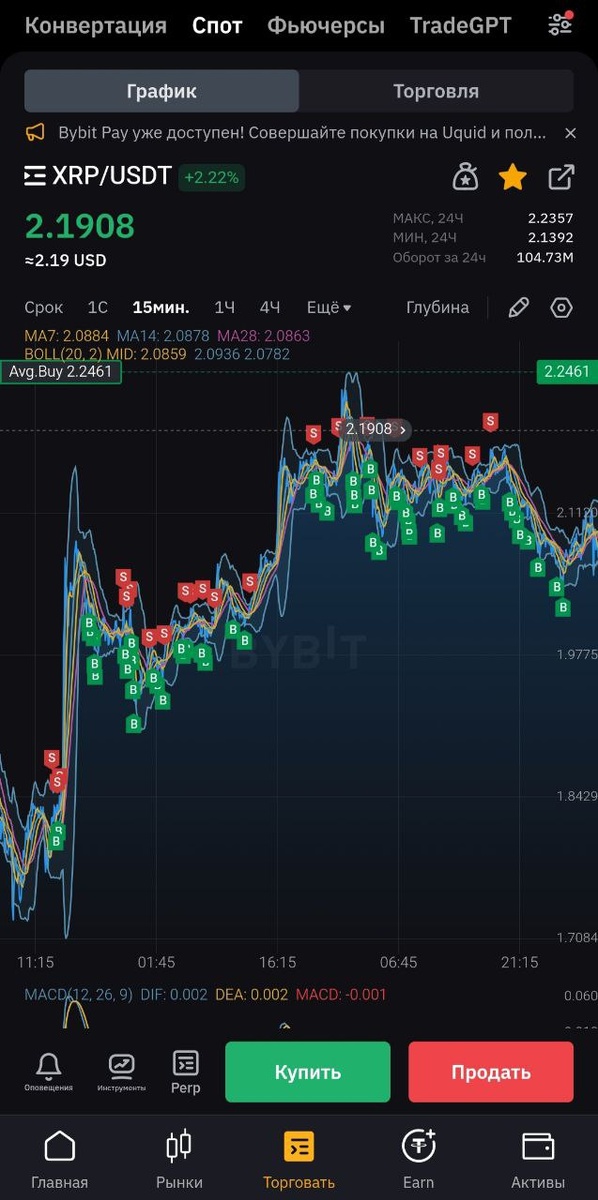Image resolution: width=598 pixels, height=1200 pixels.
Task: Select the 15мин. interval
Action: 161,307
